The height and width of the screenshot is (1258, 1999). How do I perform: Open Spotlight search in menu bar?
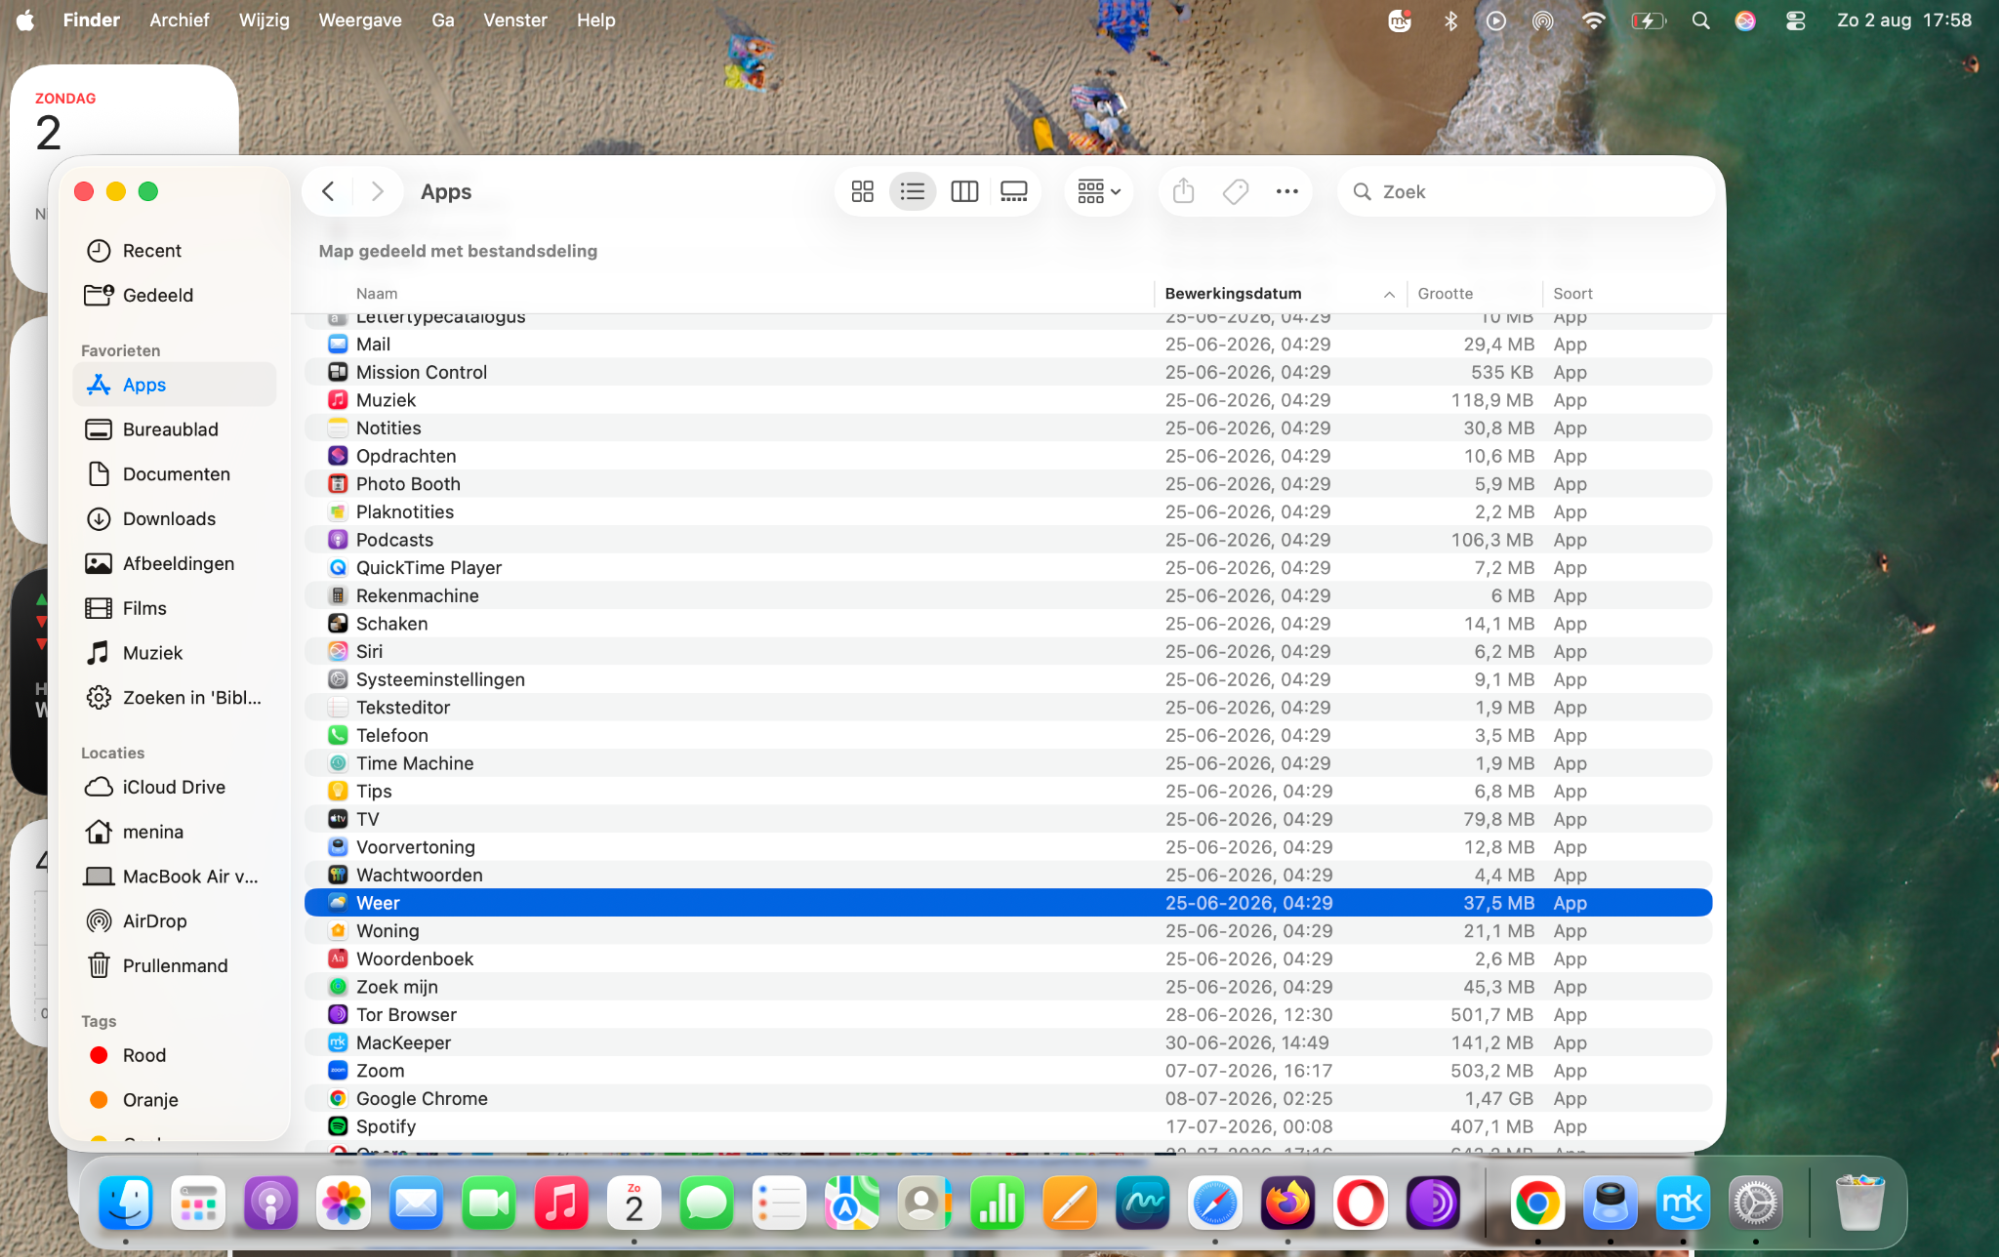click(x=1700, y=20)
